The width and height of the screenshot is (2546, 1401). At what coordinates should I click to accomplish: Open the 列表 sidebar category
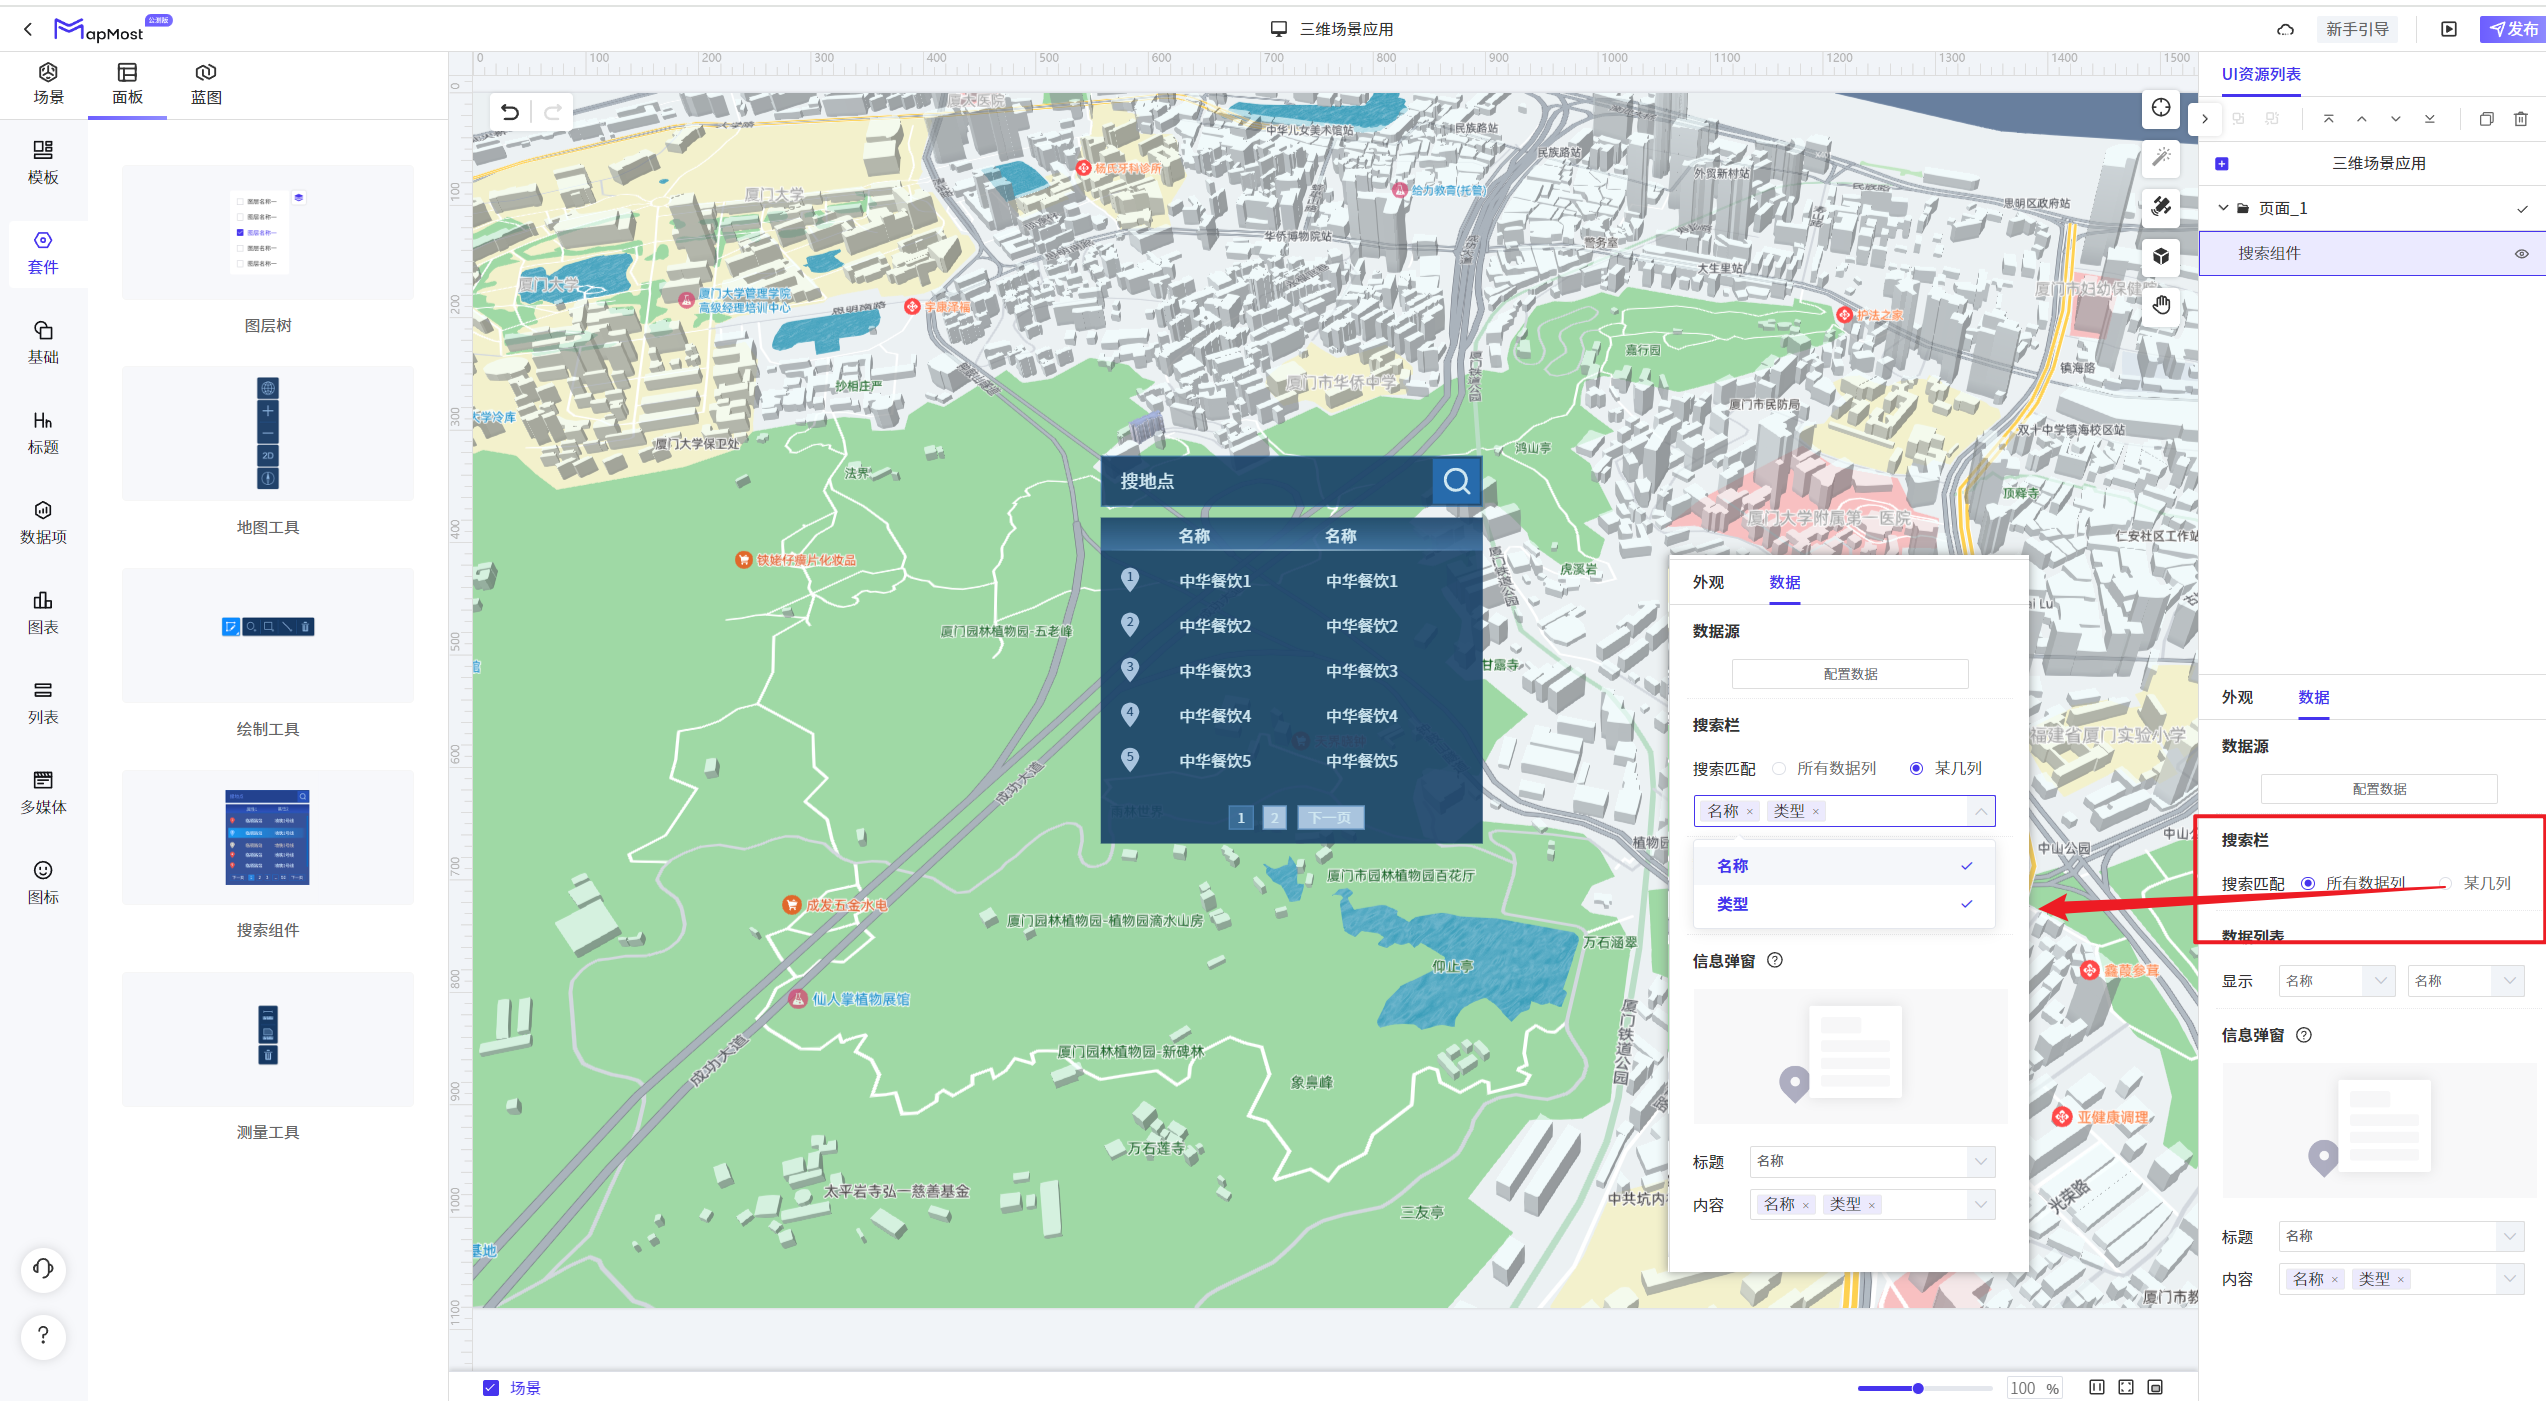43,702
